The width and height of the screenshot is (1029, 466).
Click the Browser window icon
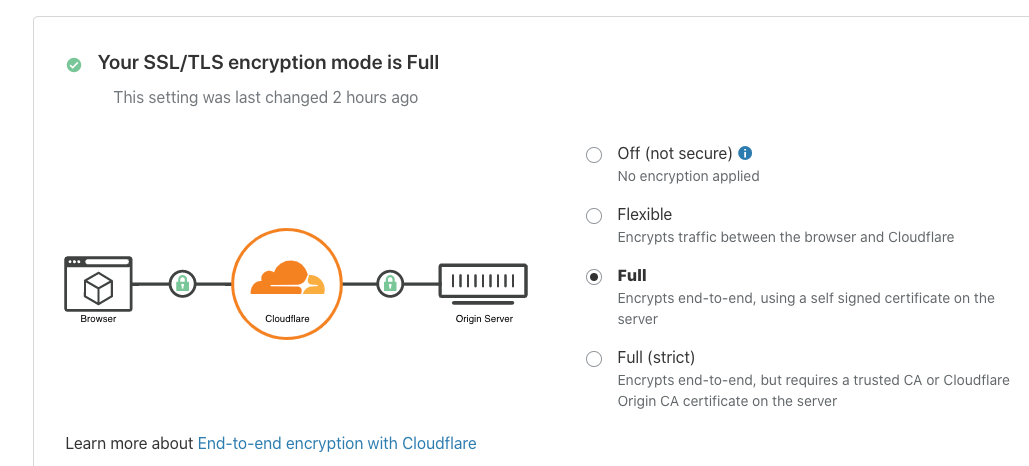point(98,284)
